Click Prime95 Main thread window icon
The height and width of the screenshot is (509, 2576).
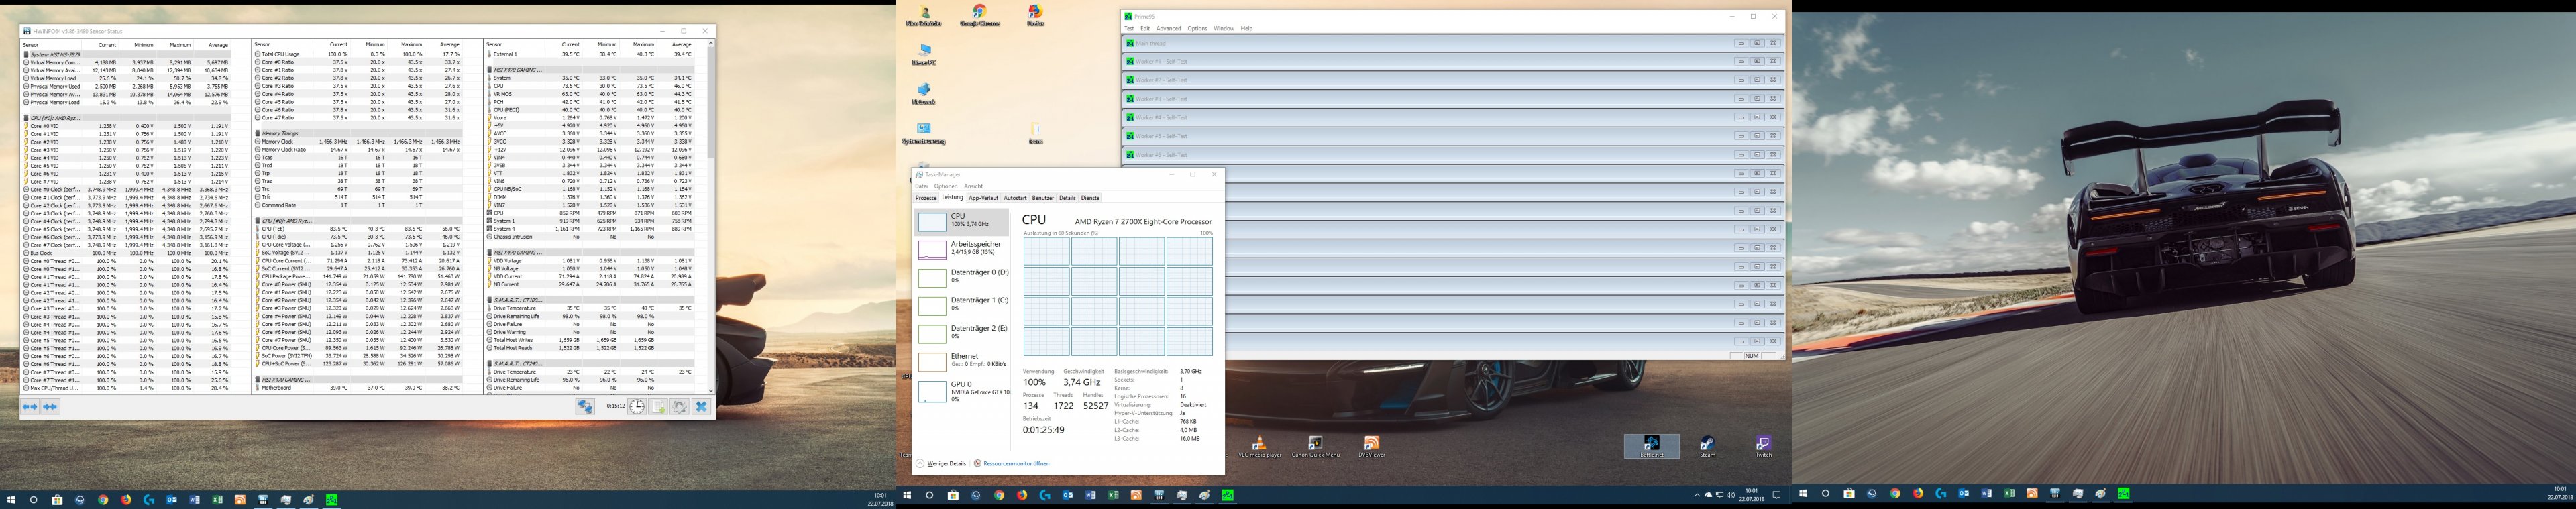coord(1131,43)
